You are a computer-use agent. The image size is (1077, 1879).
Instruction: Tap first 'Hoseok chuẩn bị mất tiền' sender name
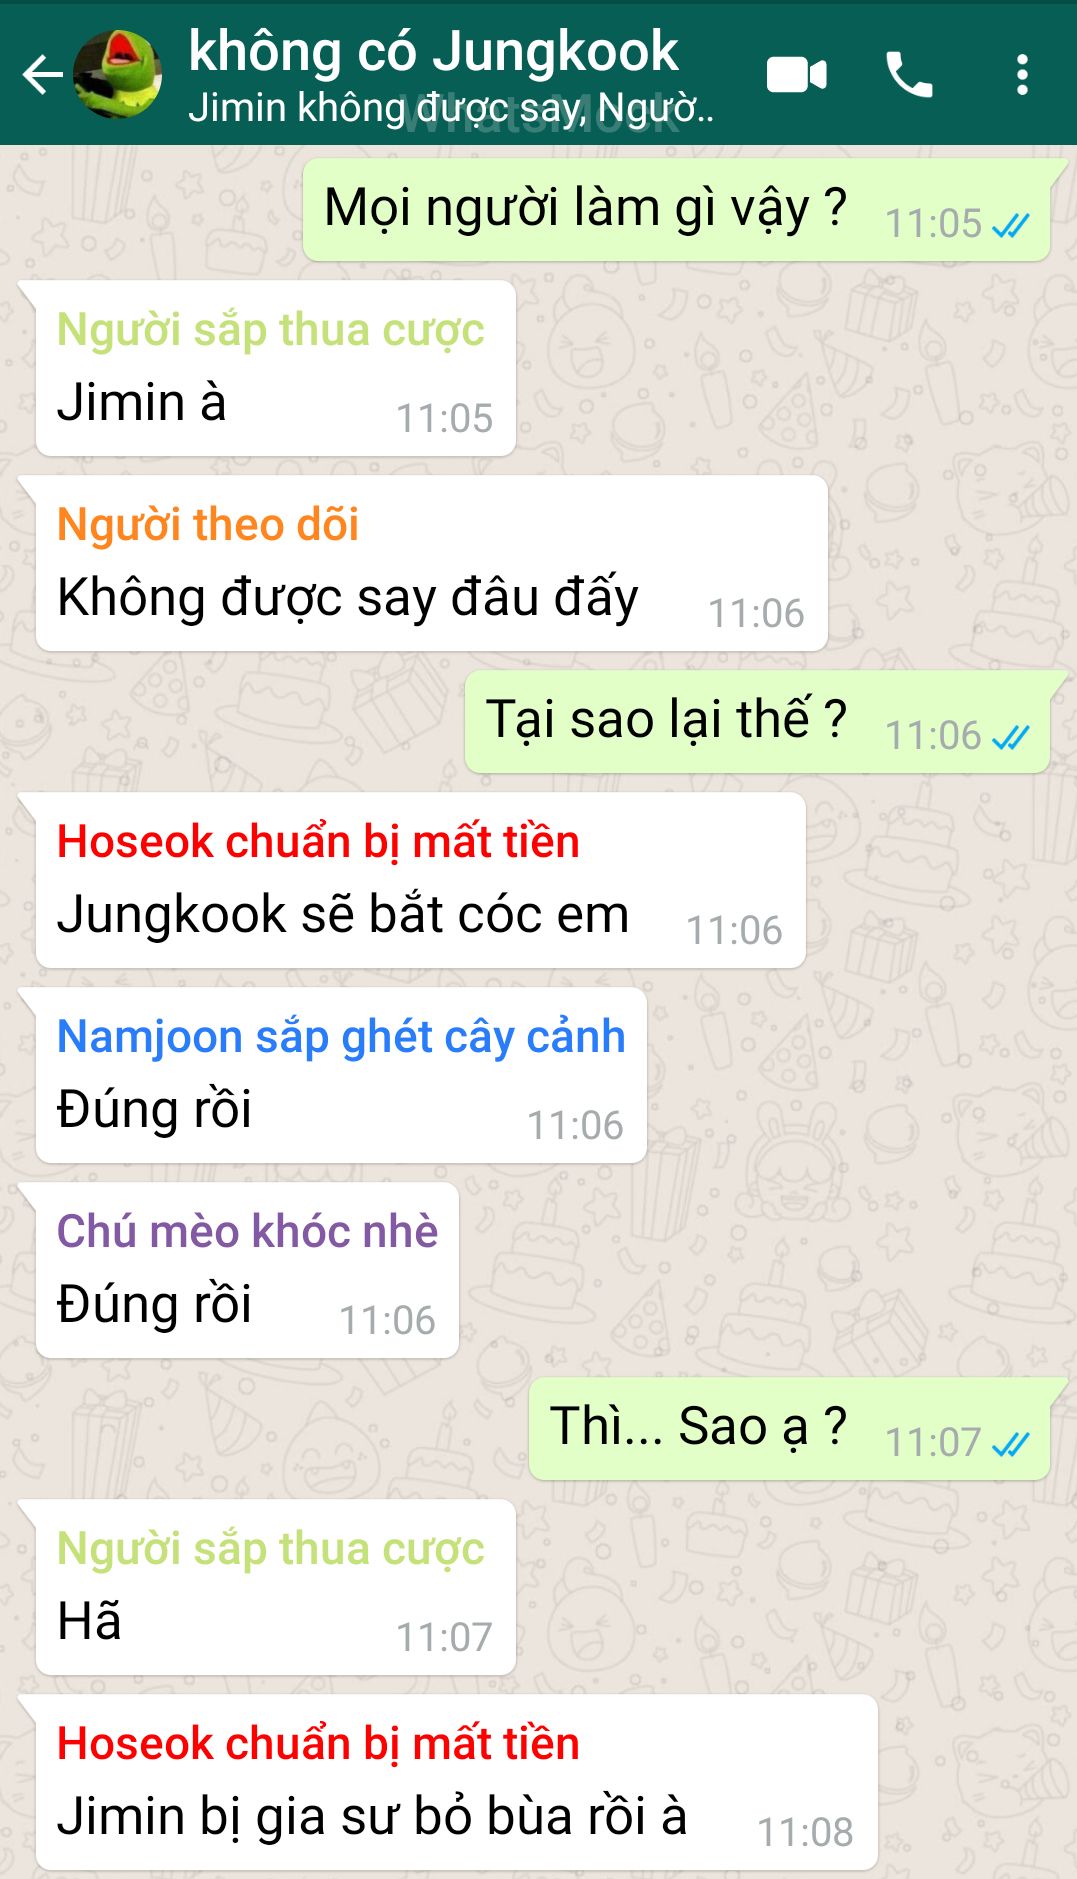pyautogui.click(x=318, y=842)
